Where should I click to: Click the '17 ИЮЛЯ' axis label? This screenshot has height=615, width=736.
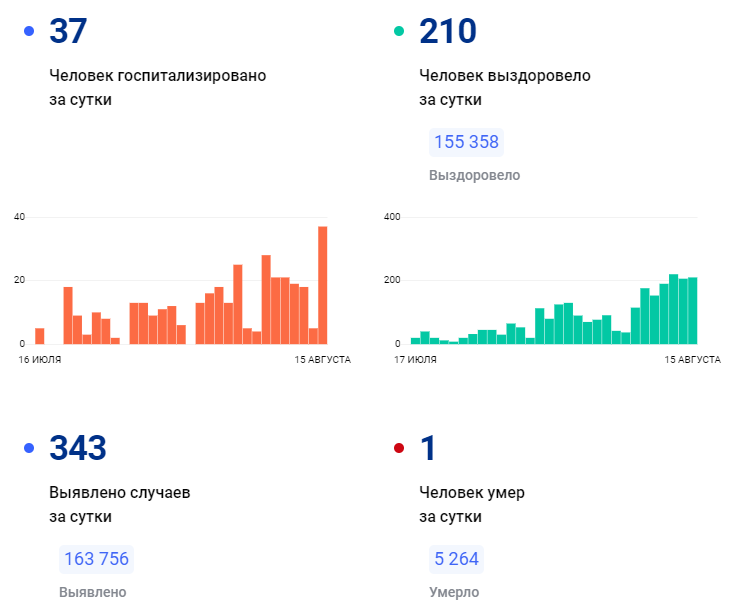[x=415, y=360]
